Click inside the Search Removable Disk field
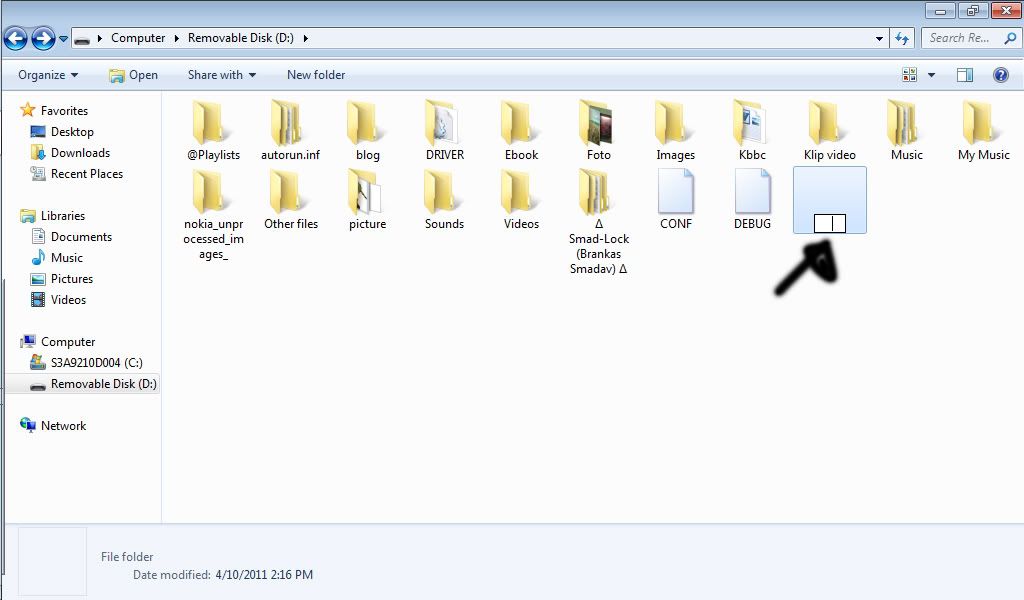Viewport: 1024px width, 600px height. pyautogui.click(x=960, y=38)
